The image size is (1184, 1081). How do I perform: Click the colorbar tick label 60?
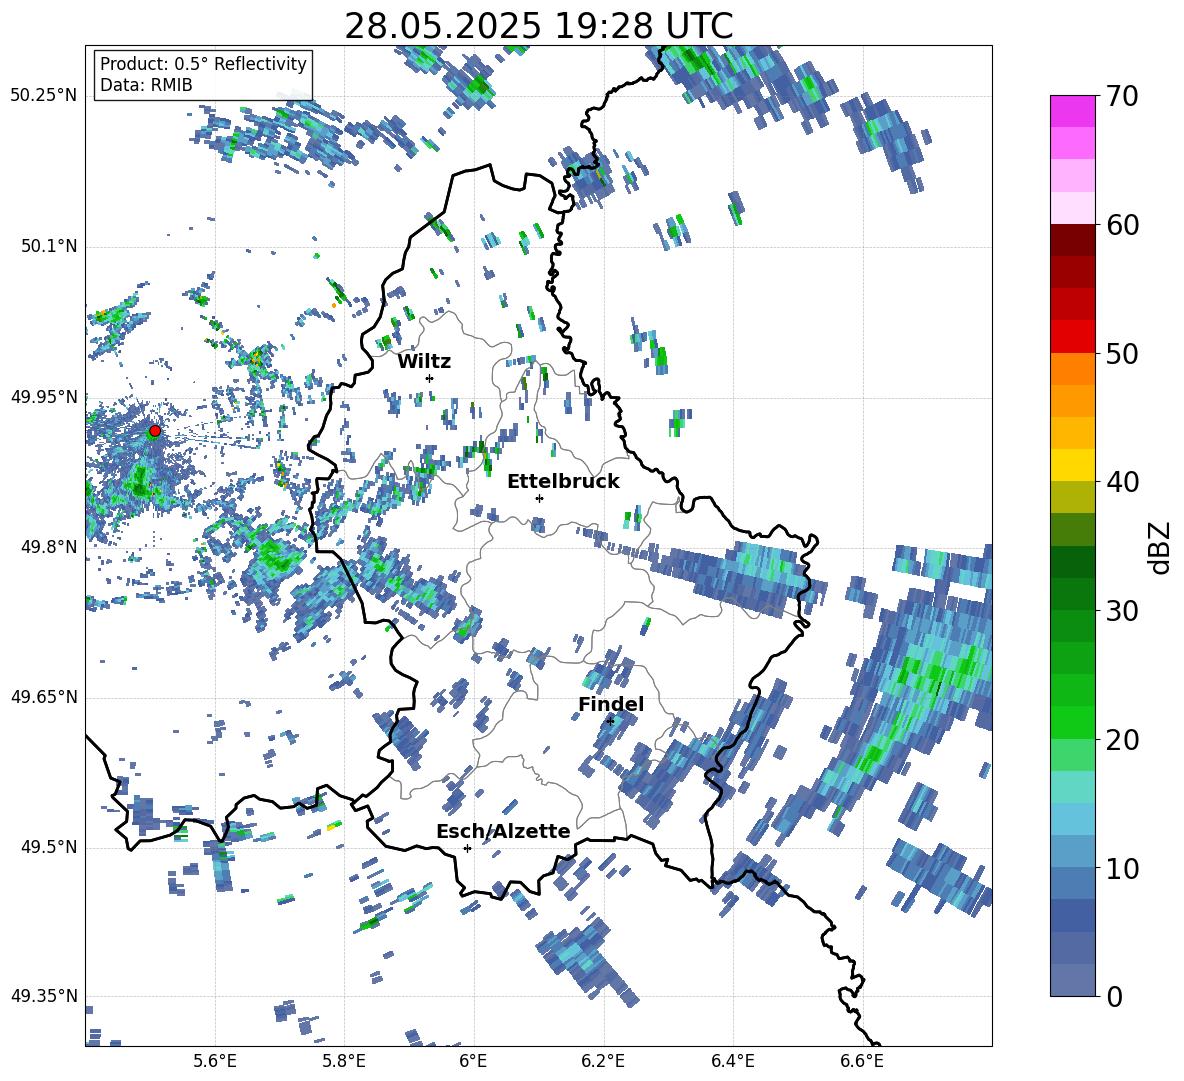1121,225
